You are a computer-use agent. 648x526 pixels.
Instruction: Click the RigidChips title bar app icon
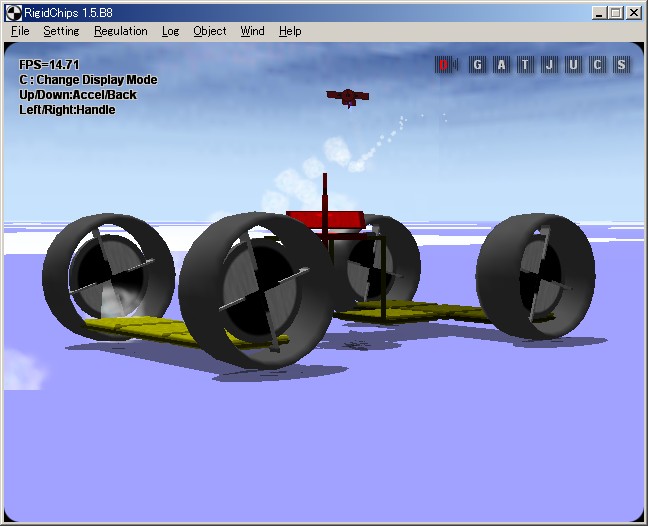pyautogui.click(x=13, y=13)
